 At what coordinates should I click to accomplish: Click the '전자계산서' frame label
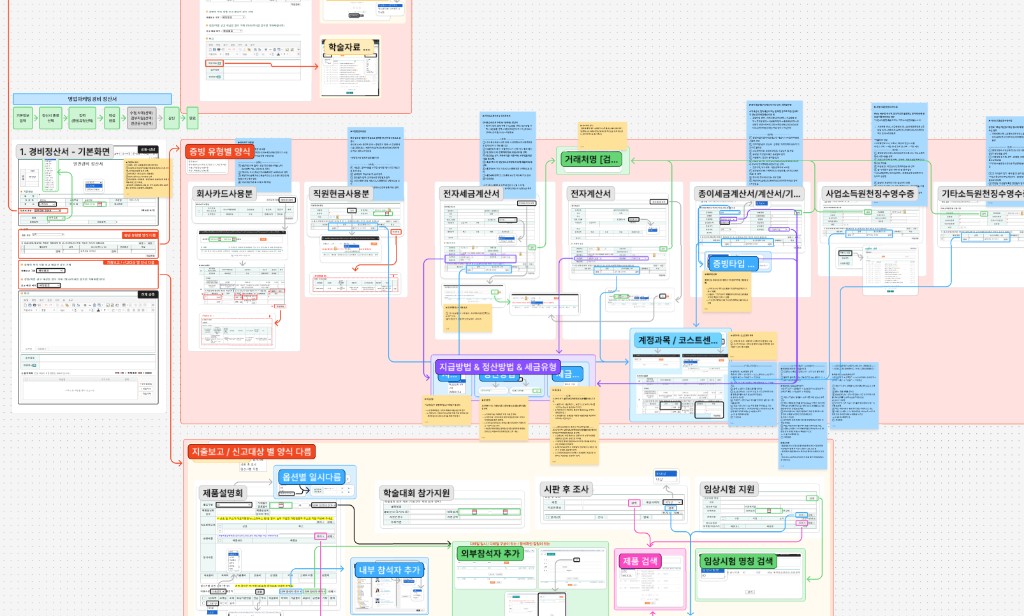click(590, 193)
